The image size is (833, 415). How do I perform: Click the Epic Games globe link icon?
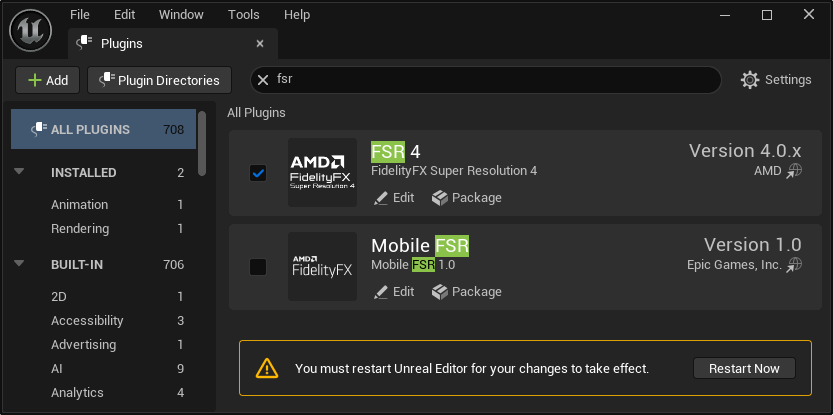(794, 265)
